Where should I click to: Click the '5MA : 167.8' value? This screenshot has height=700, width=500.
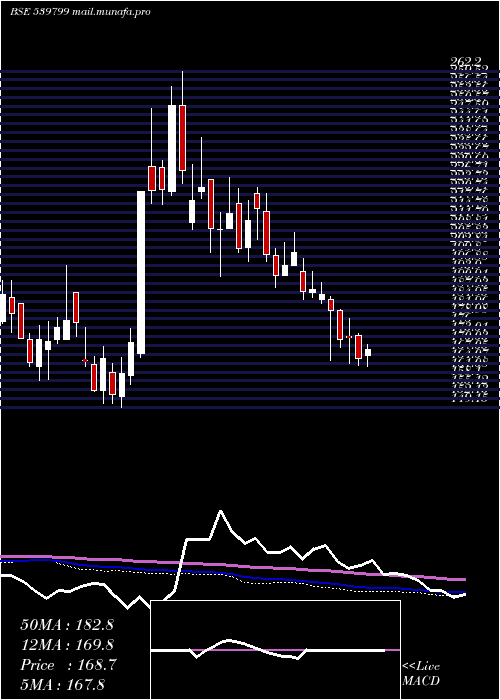62,684
